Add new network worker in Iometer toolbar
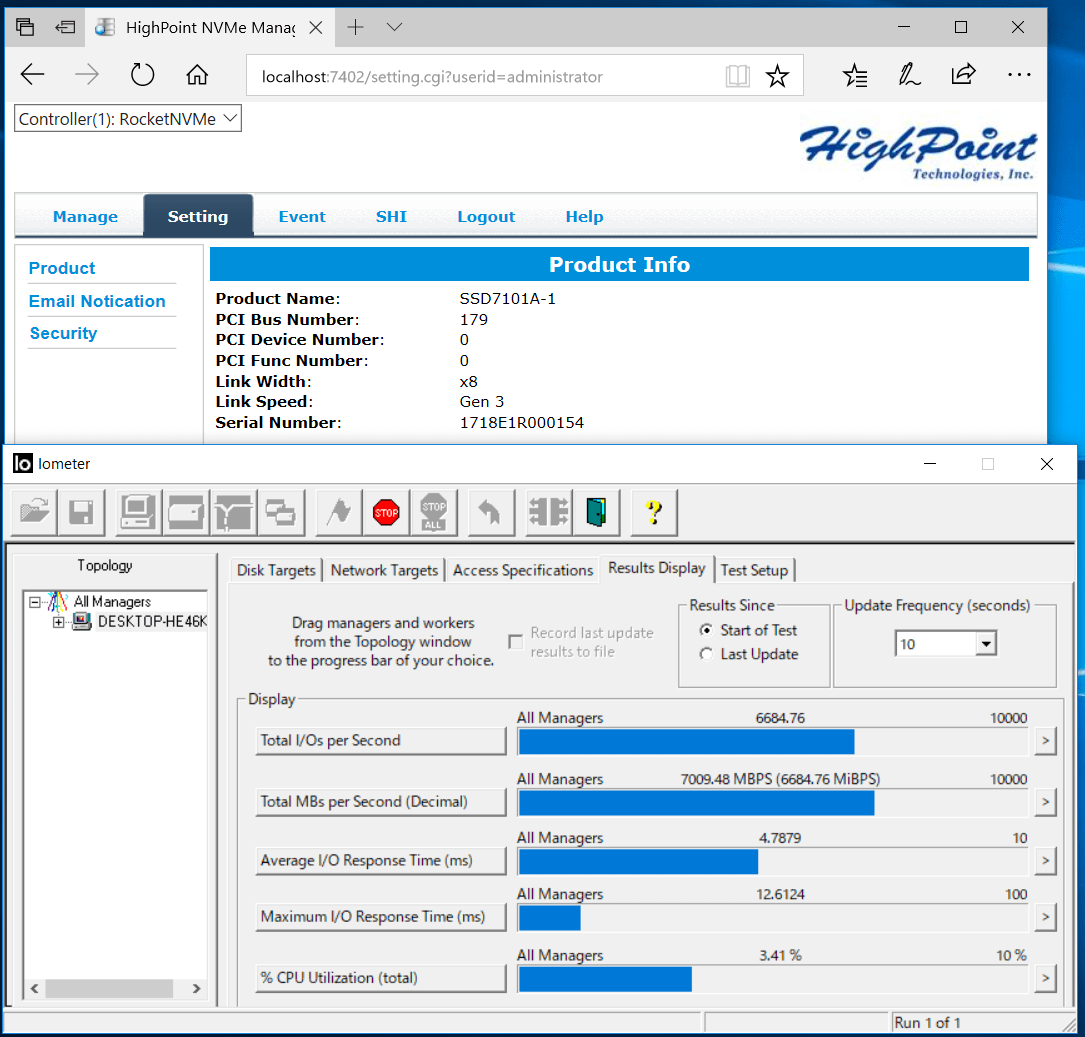This screenshot has width=1085, height=1037. tap(233, 513)
